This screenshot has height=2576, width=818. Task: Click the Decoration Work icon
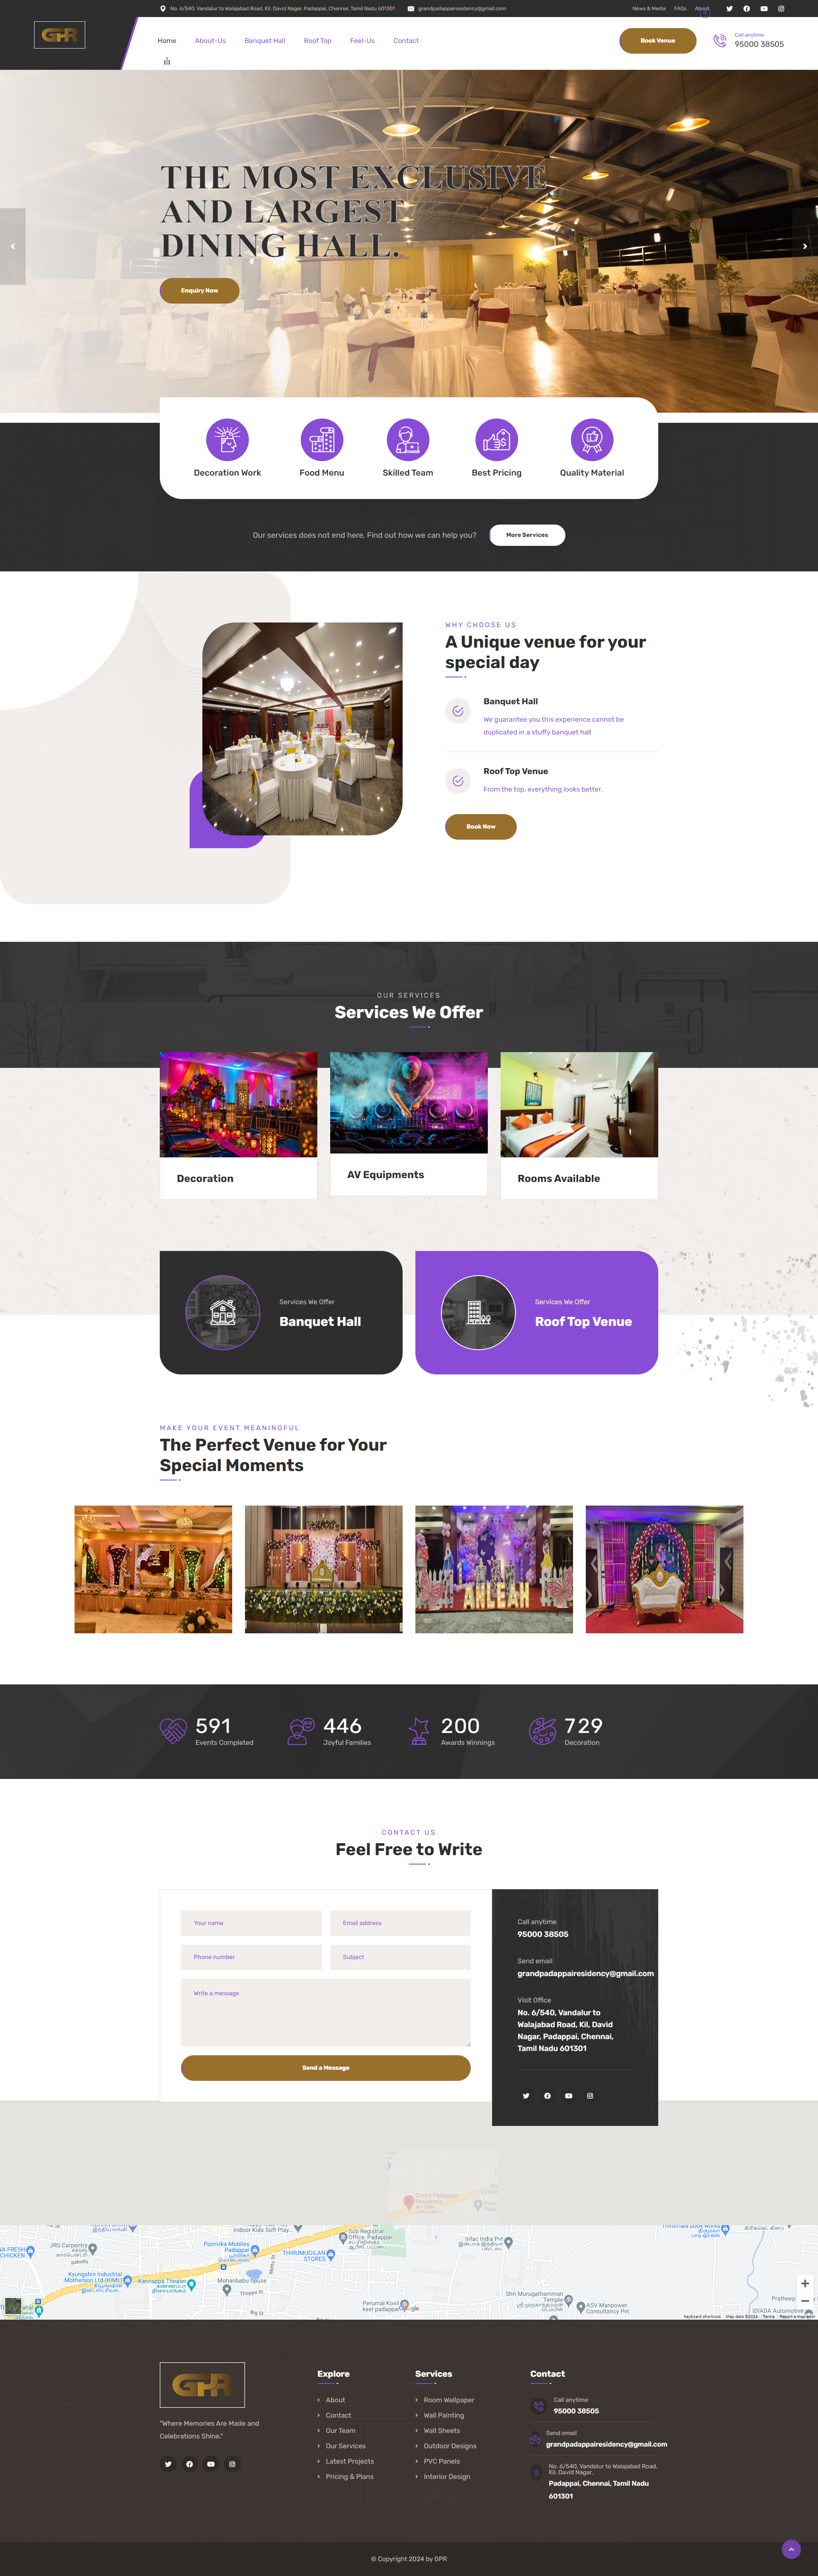(x=227, y=439)
